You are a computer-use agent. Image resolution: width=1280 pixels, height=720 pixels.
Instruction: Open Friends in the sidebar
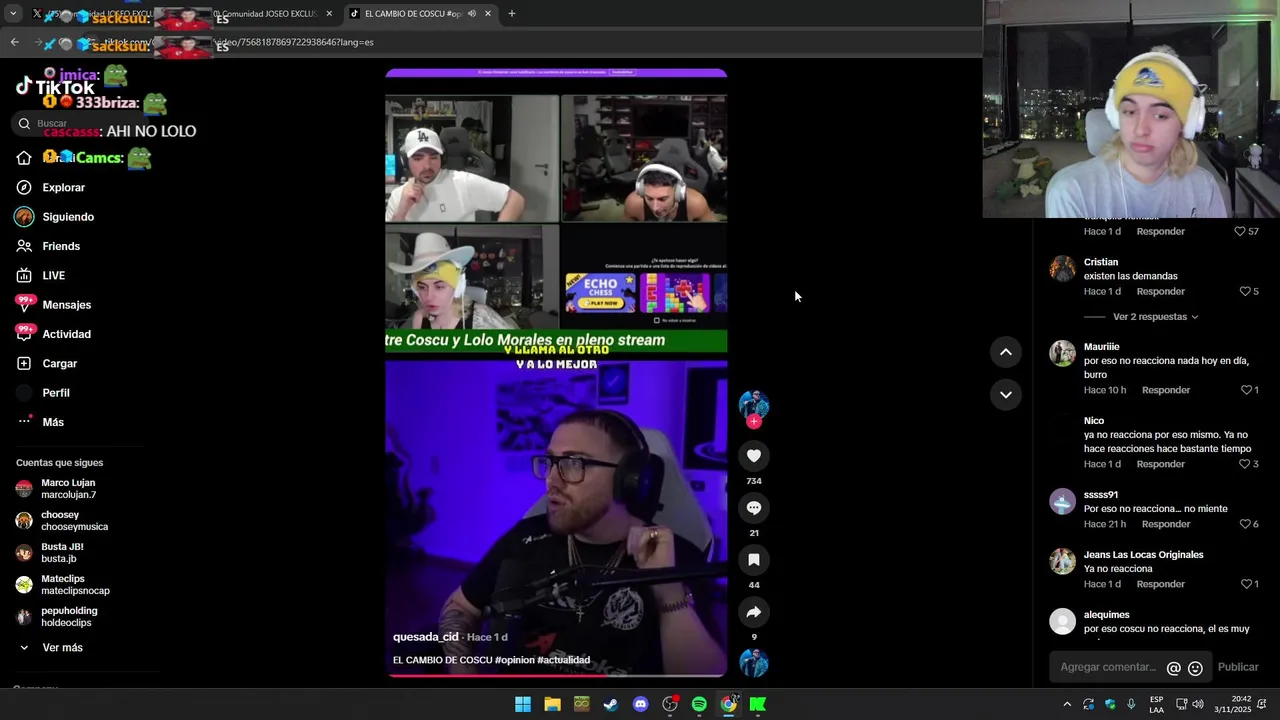61,246
